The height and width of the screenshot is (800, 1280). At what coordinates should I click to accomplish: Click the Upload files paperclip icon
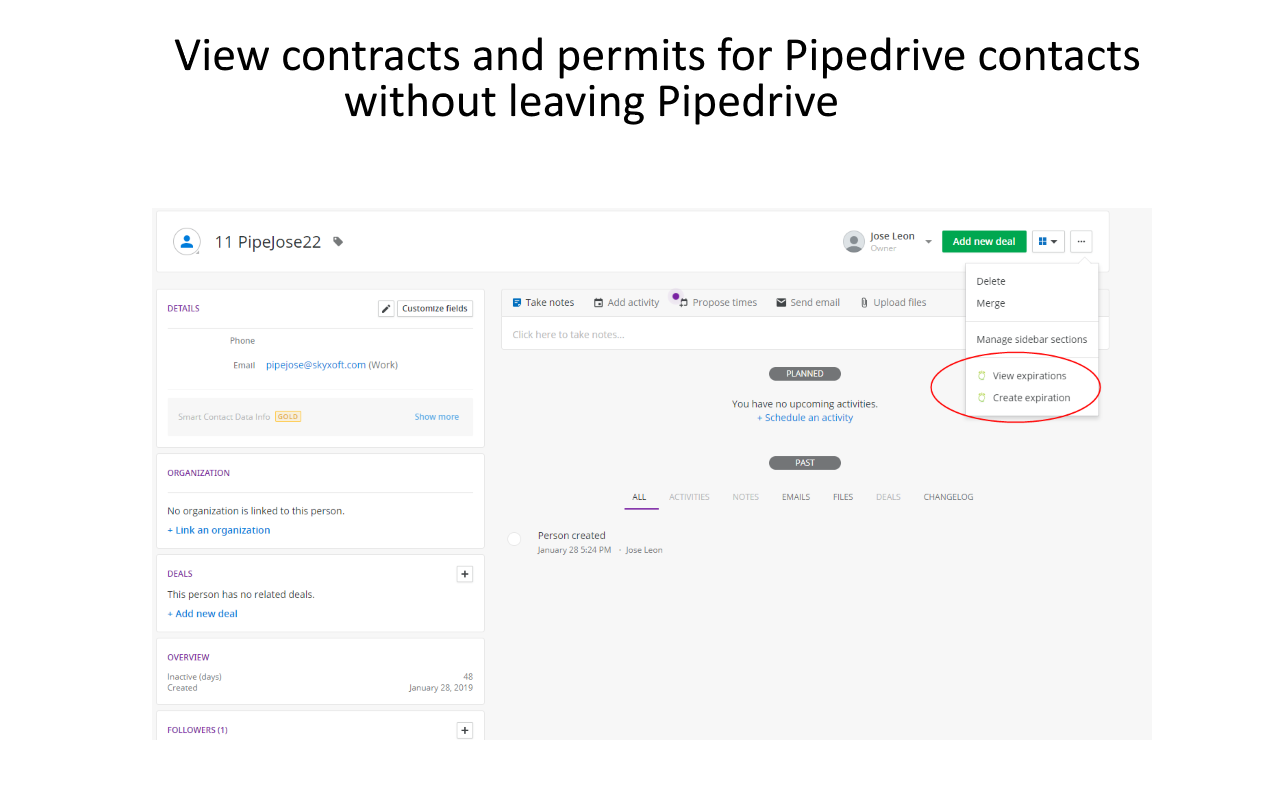pyautogui.click(x=862, y=302)
